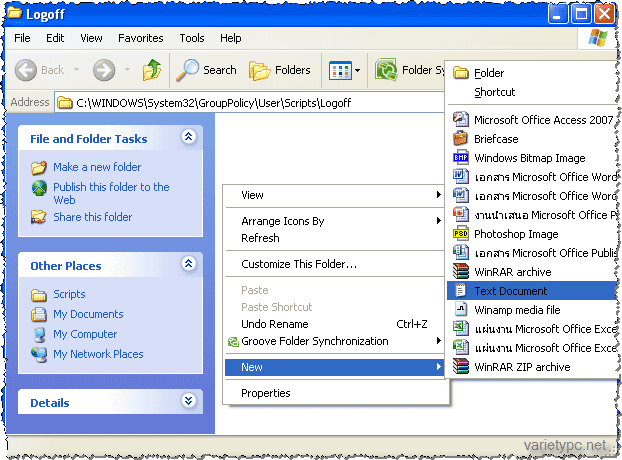Viewport: 622px width, 460px height.
Task: Click the Photoshop Image PSD icon
Action: coord(461,234)
